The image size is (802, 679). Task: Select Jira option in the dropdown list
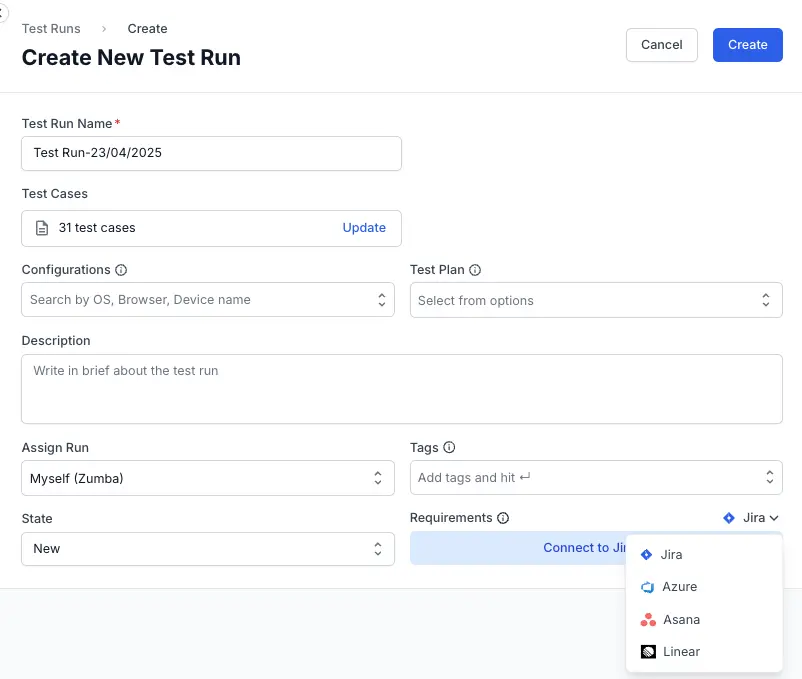click(671, 555)
